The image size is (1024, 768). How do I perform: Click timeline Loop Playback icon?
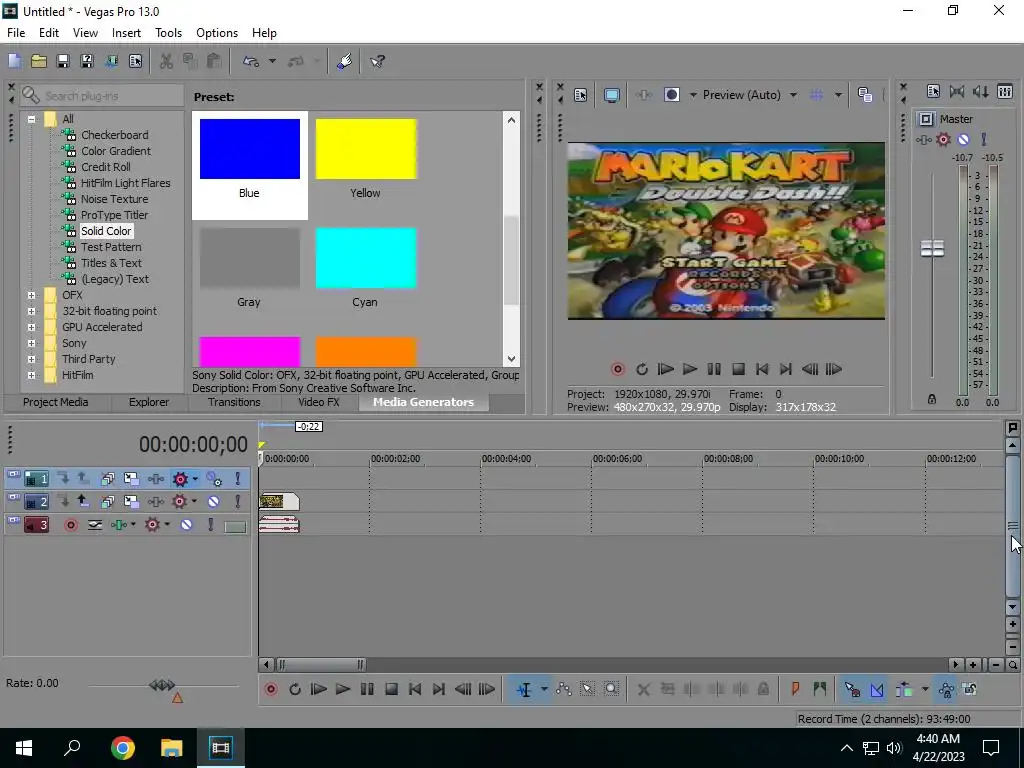tap(295, 690)
